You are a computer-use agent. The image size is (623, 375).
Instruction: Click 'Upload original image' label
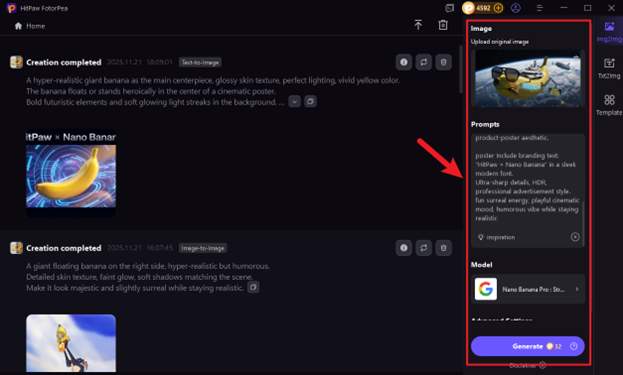(500, 42)
